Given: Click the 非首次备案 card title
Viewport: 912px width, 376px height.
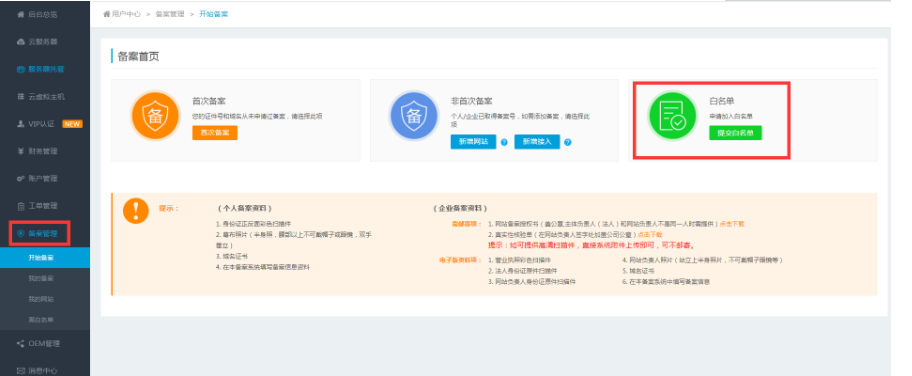Looking at the screenshot, I should pyautogui.click(x=472, y=101).
